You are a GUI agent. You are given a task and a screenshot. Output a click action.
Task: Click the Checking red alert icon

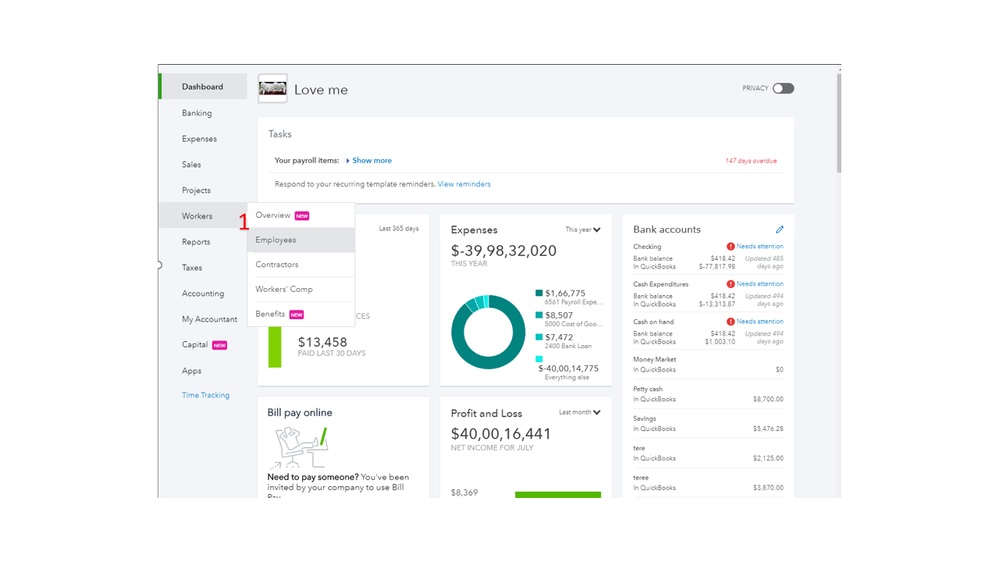tap(730, 247)
